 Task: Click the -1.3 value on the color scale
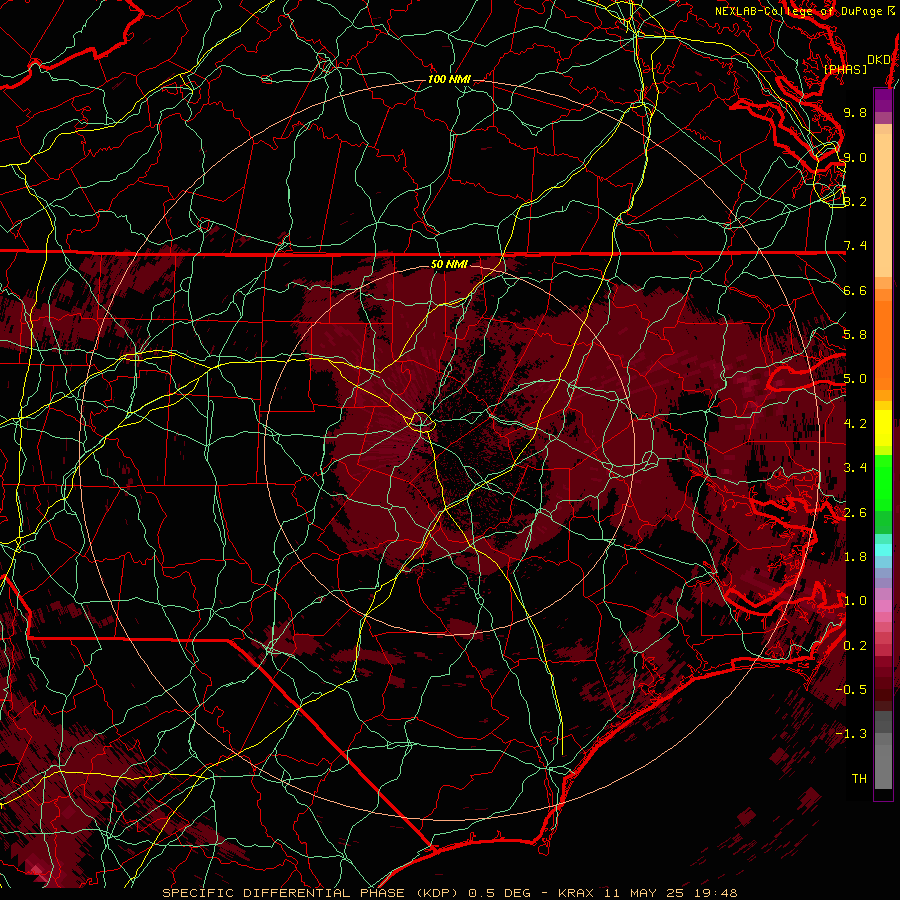coord(851,734)
